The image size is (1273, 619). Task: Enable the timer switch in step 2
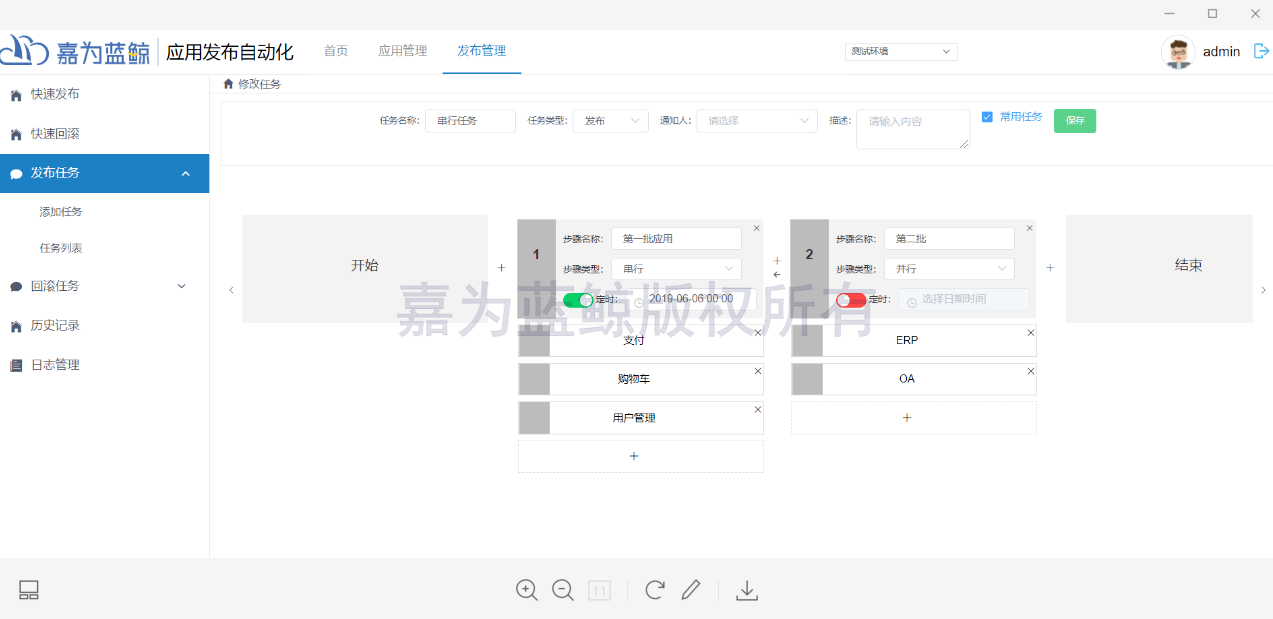(851, 300)
